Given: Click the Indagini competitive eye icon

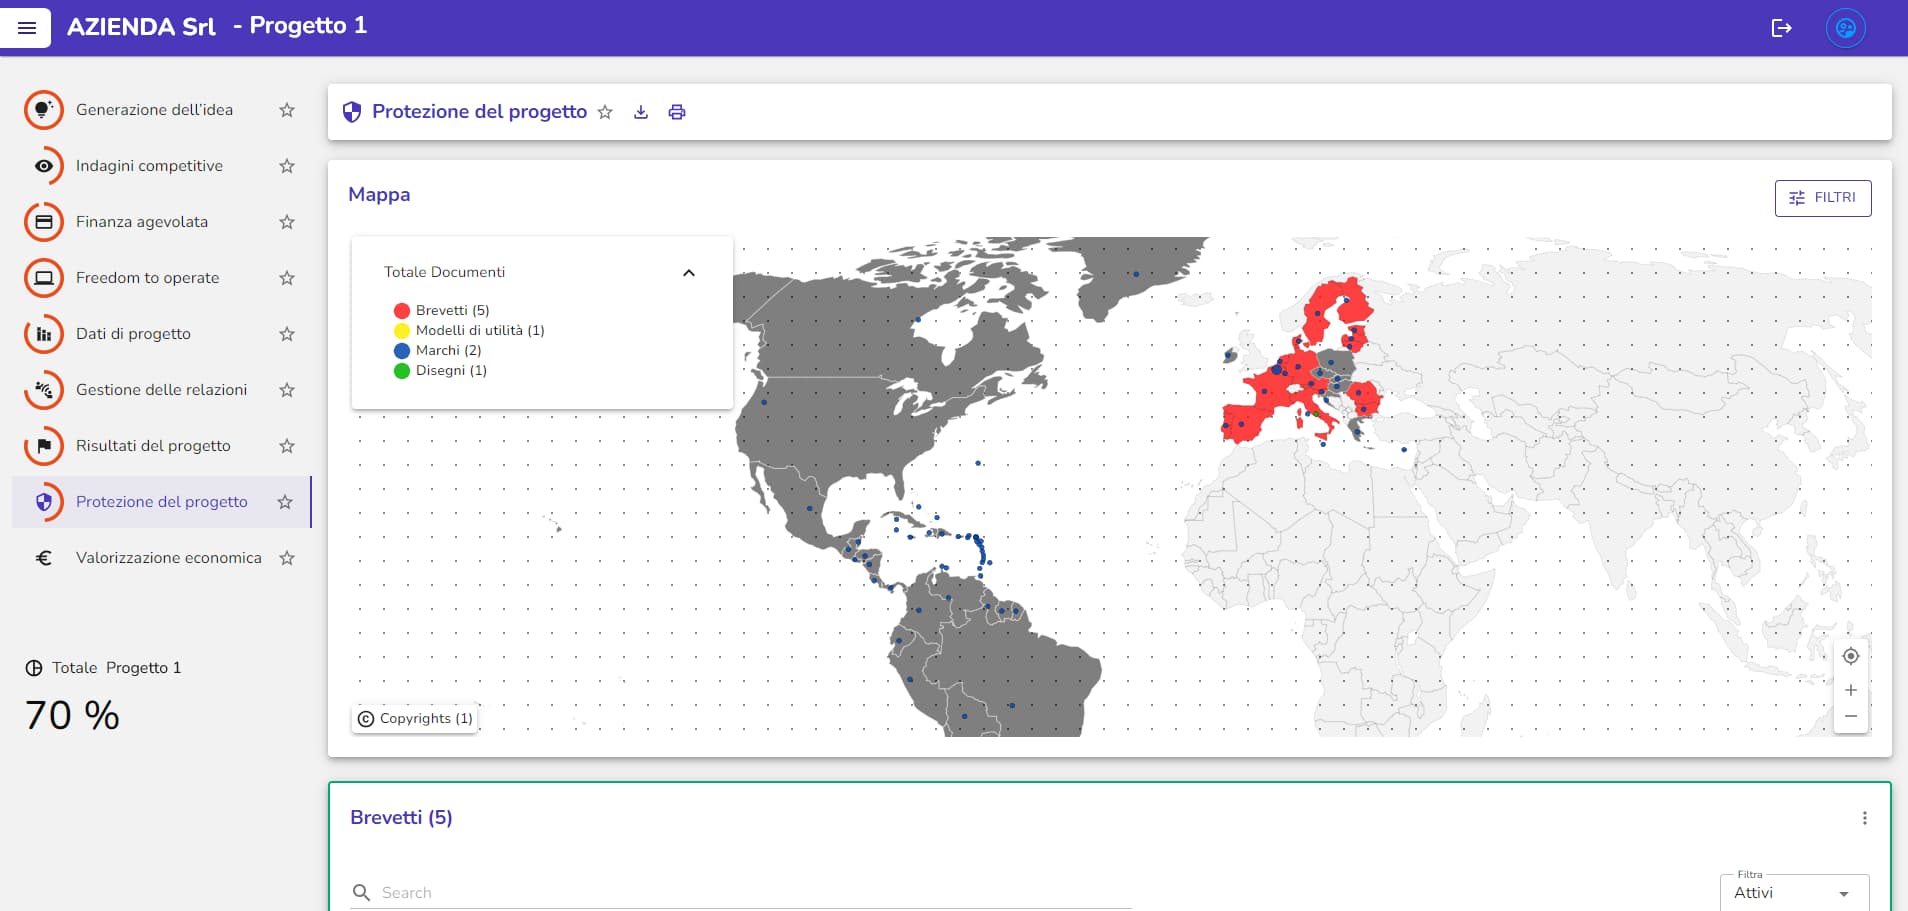Looking at the screenshot, I should [x=43, y=166].
